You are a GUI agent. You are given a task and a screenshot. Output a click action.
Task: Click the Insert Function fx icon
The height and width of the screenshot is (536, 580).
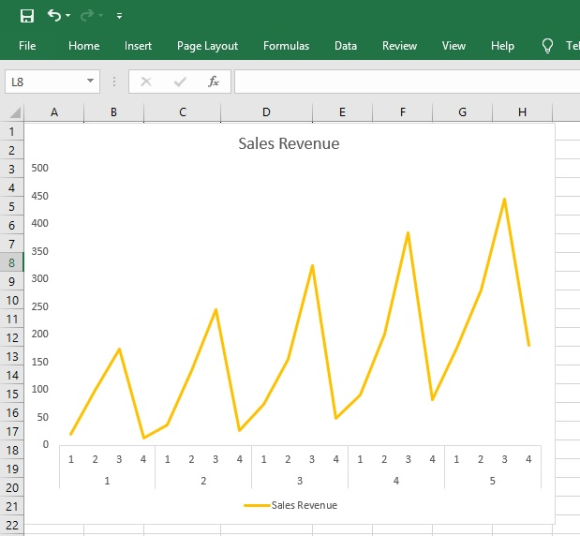click(x=213, y=81)
